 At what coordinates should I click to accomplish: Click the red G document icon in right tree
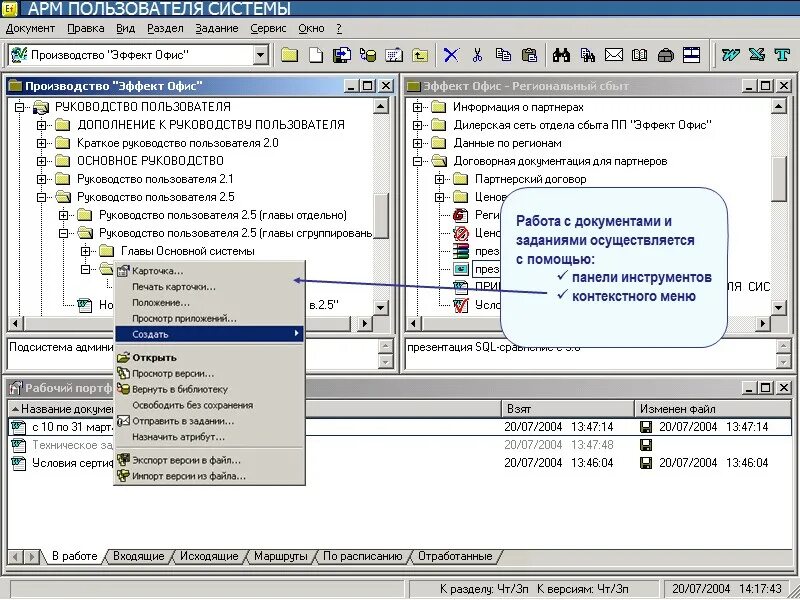click(x=461, y=215)
